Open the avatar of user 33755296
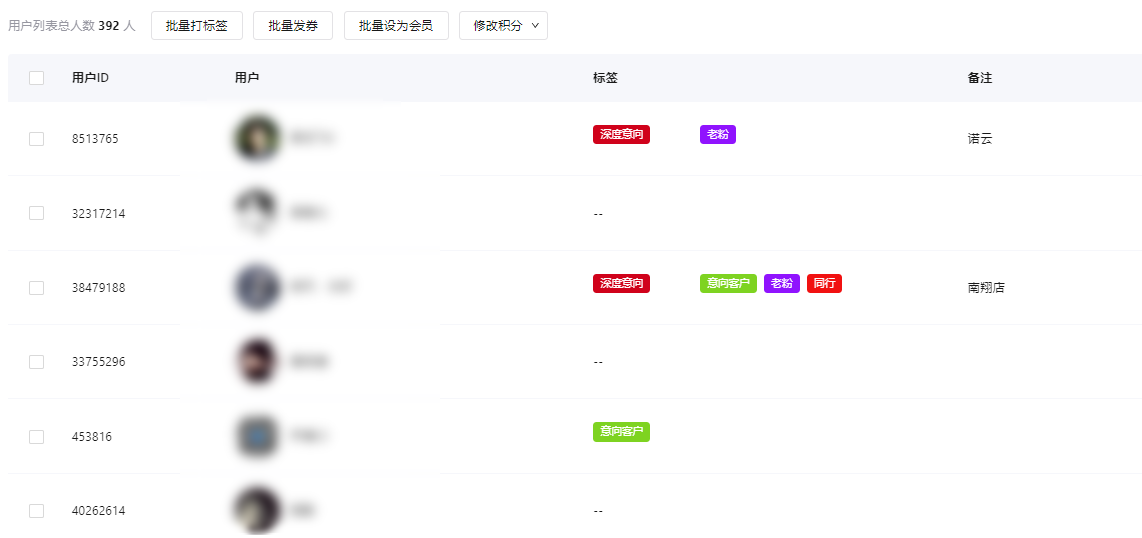 (x=257, y=361)
